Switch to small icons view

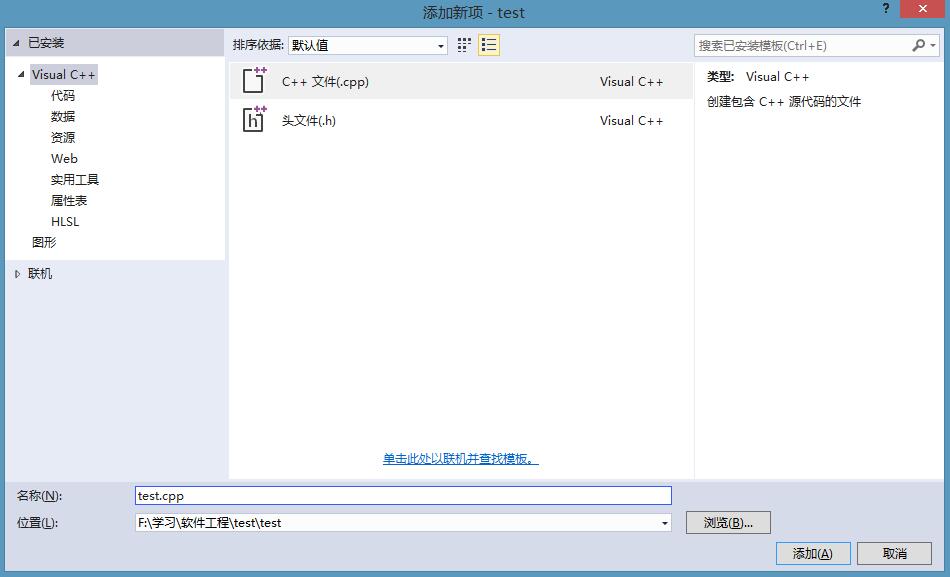[x=464, y=45]
